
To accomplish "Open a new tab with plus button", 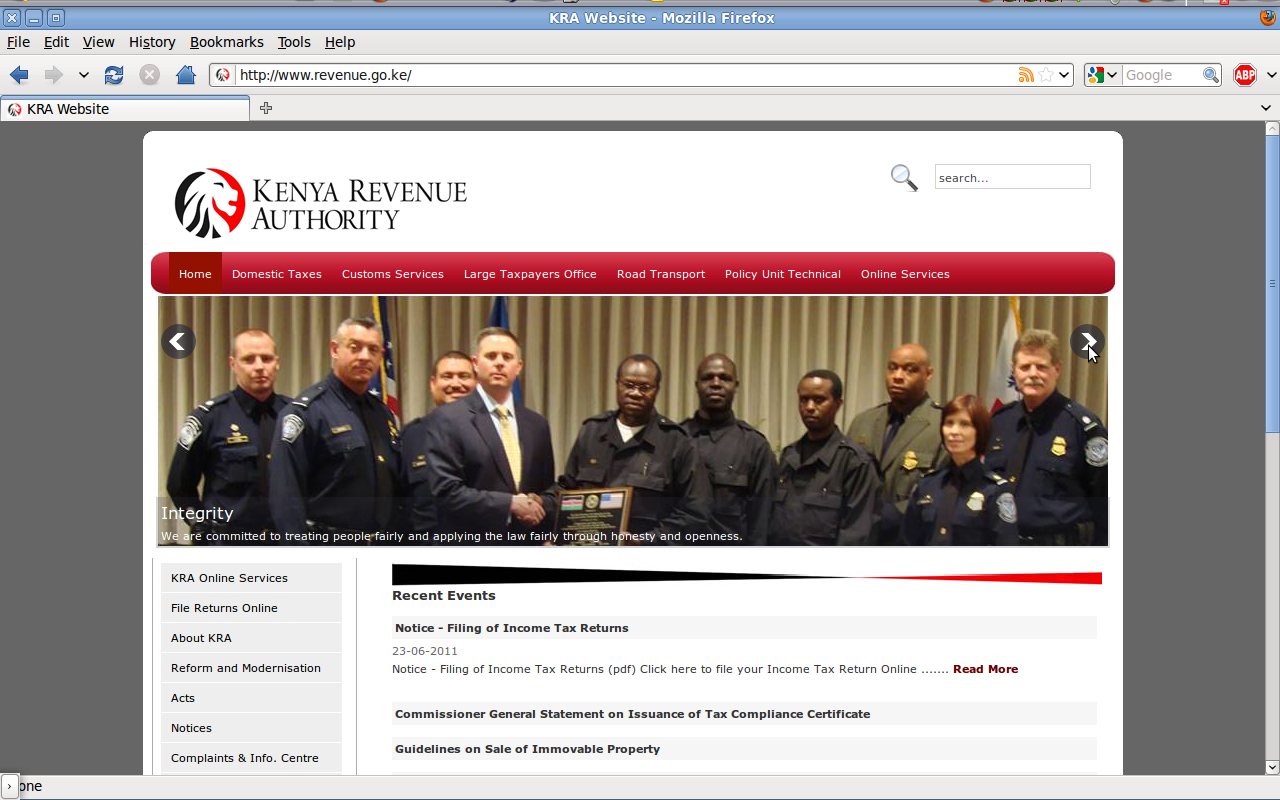I will click(265, 108).
